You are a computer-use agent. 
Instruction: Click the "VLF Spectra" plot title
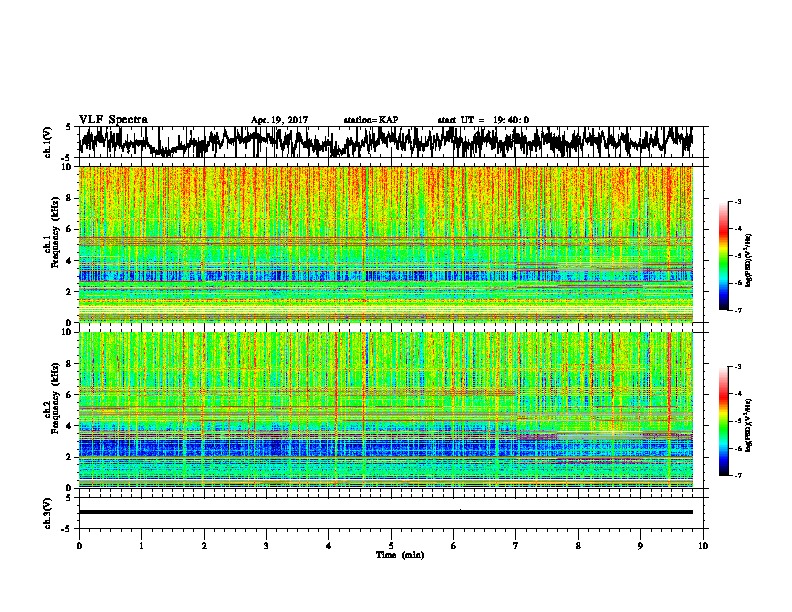click(x=113, y=120)
